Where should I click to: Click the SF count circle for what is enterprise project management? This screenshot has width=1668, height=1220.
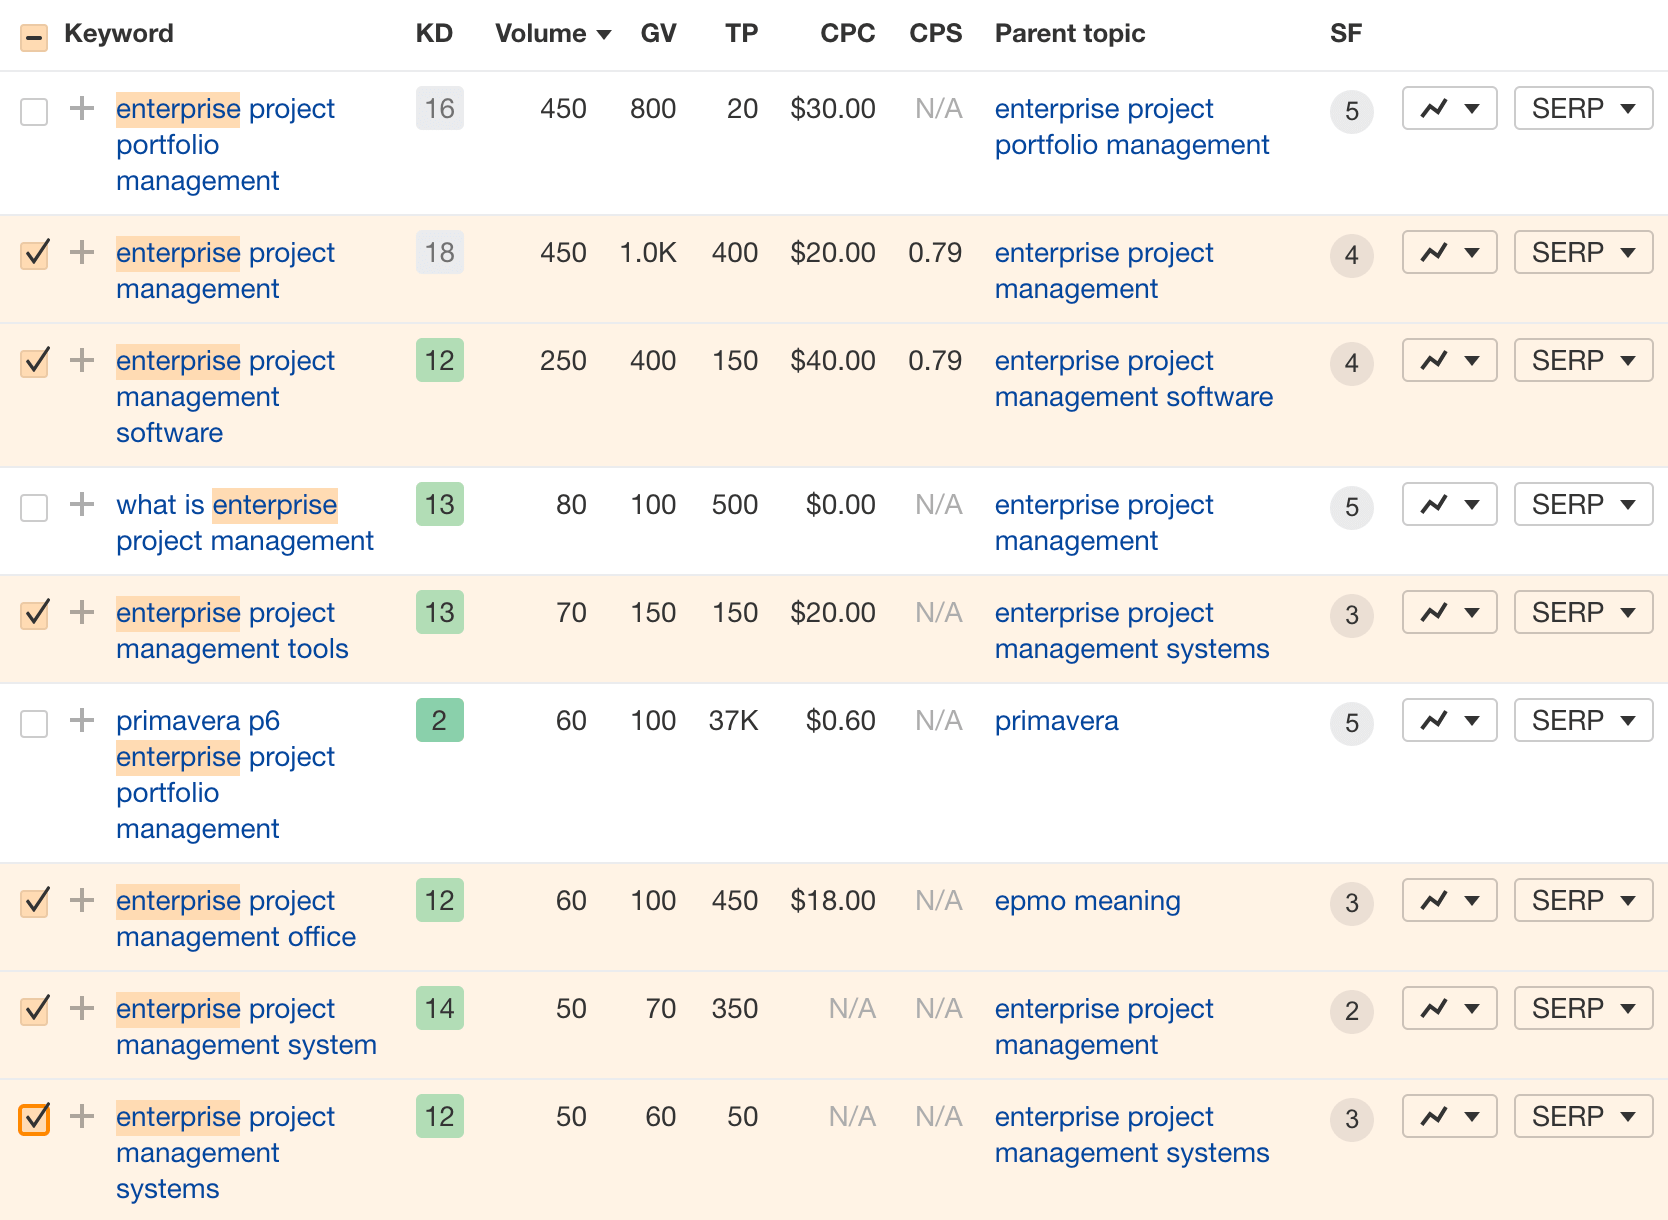pyautogui.click(x=1352, y=507)
